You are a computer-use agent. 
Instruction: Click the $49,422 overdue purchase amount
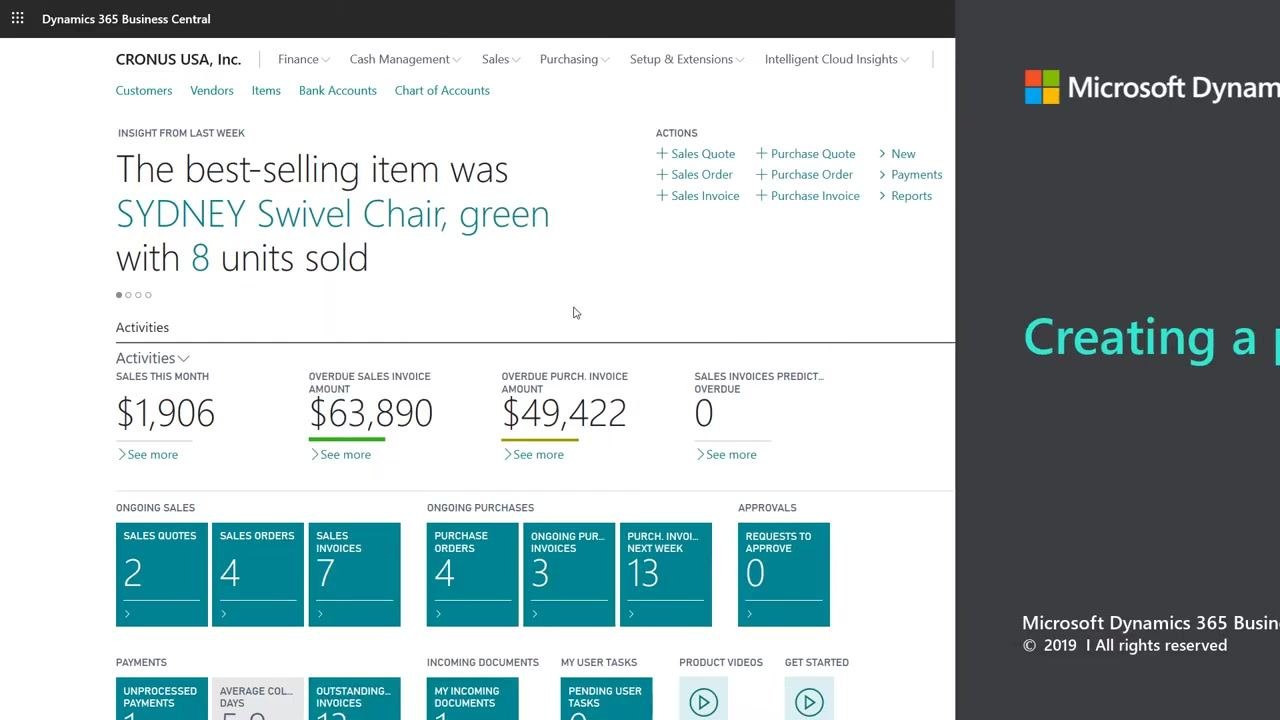[x=564, y=413]
